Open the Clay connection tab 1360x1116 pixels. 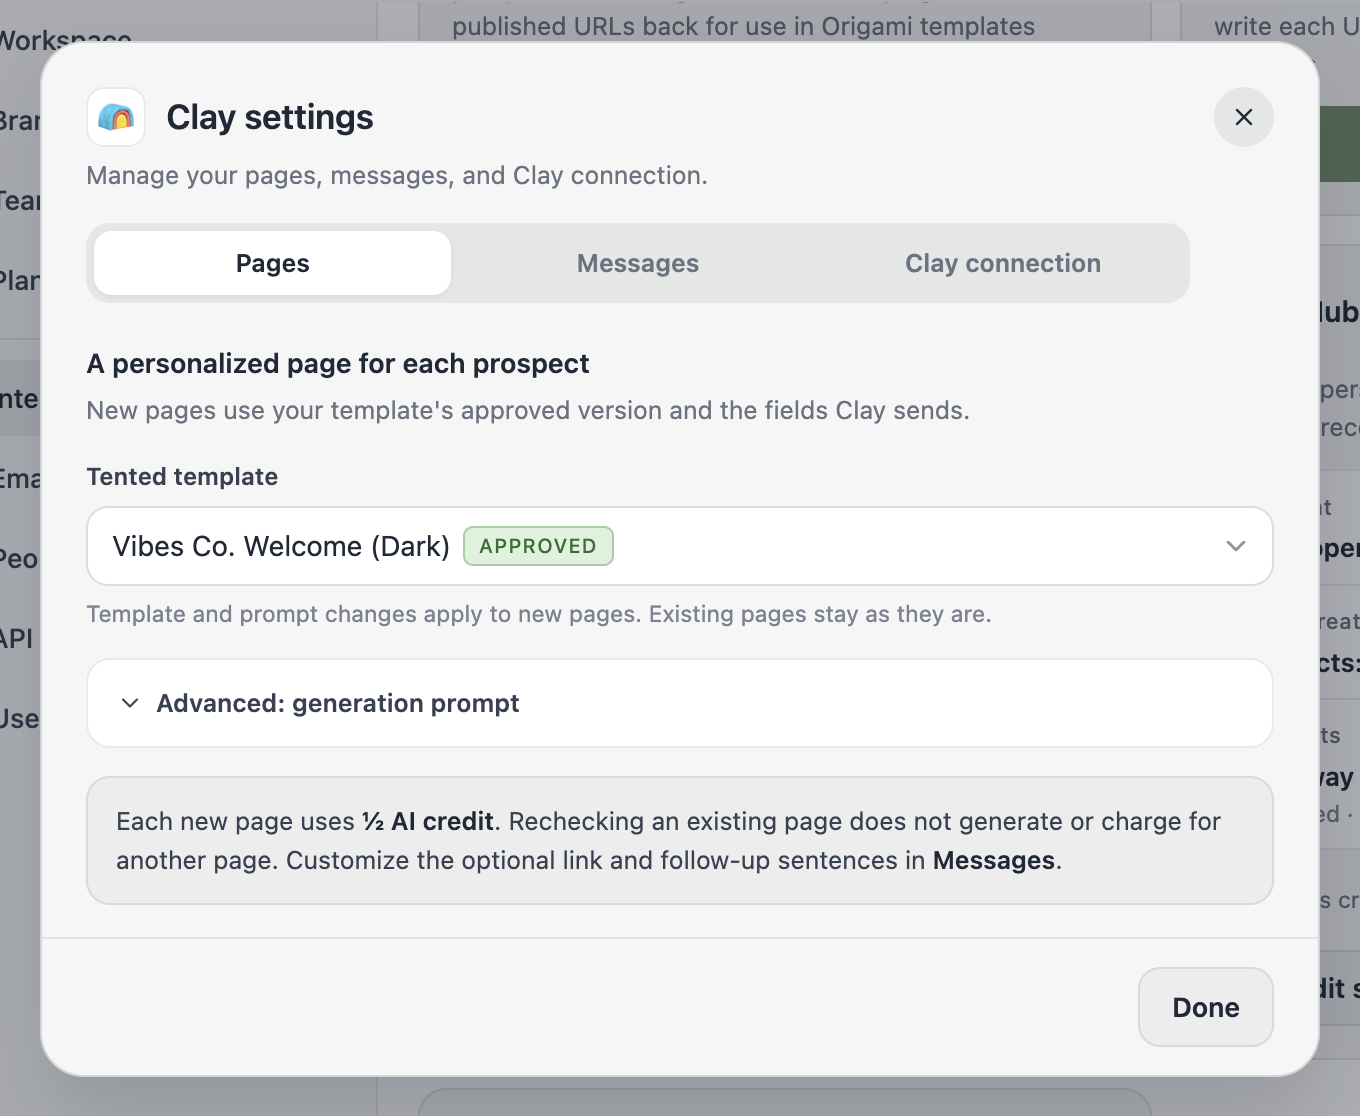click(1003, 263)
